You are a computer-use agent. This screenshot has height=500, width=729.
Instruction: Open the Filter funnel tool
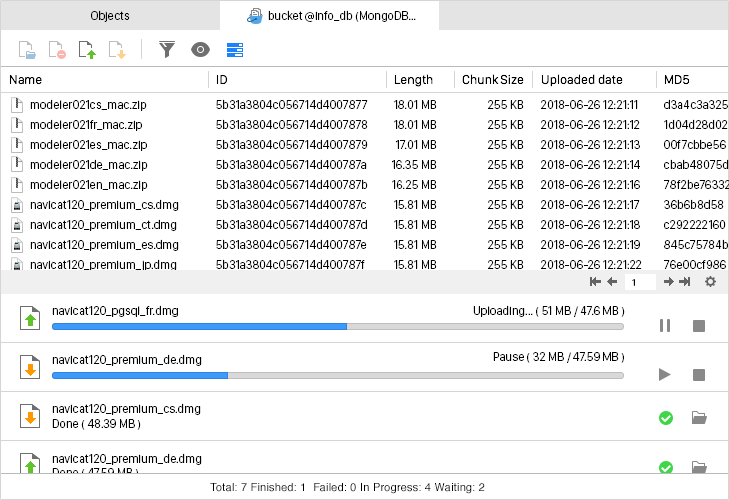coord(167,49)
